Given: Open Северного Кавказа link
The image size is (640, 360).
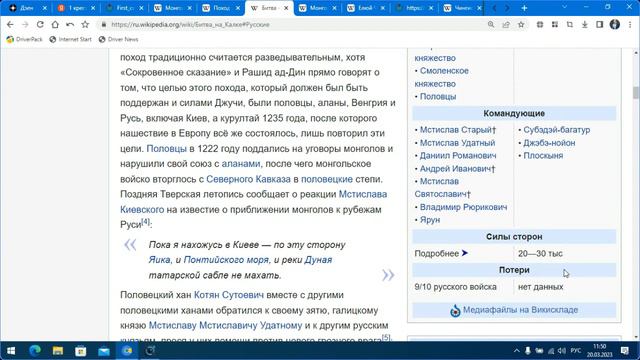Looking at the screenshot, I should [x=249, y=179].
